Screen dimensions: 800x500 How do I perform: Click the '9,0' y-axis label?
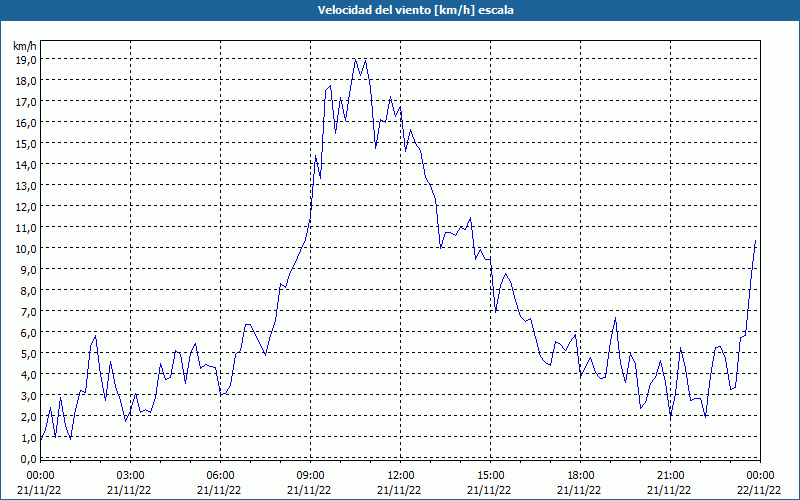[28, 269]
